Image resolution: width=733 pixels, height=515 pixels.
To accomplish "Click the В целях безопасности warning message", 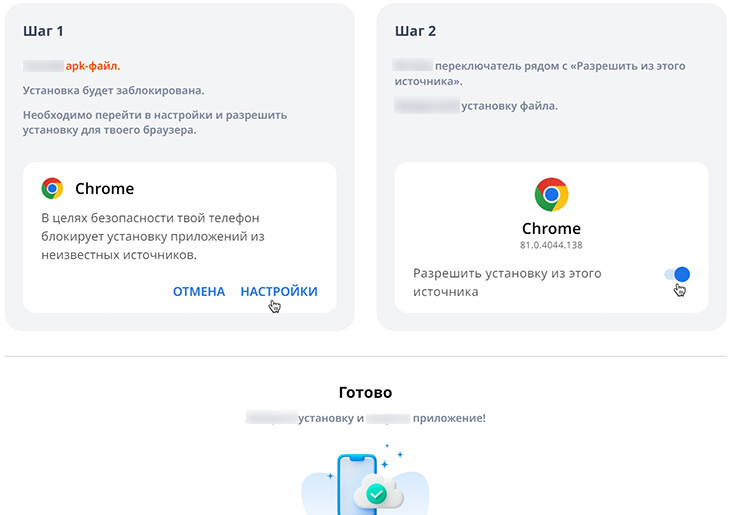I will tap(159, 236).
